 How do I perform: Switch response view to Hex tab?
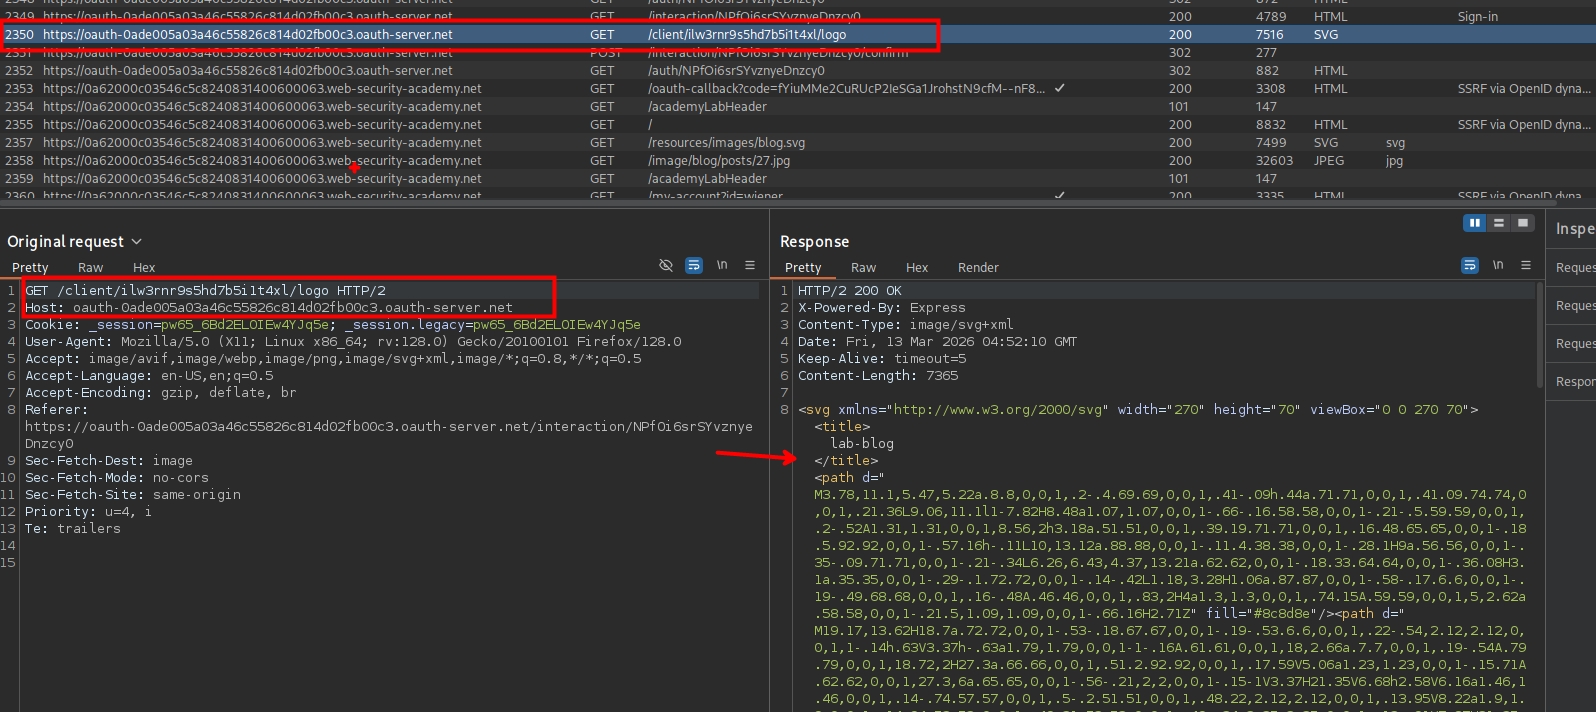916,268
